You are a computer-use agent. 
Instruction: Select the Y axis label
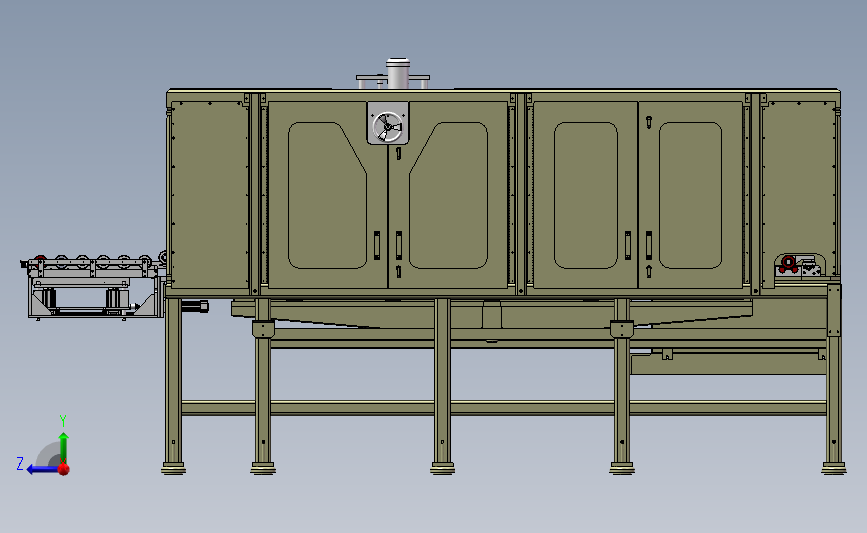pyautogui.click(x=63, y=421)
